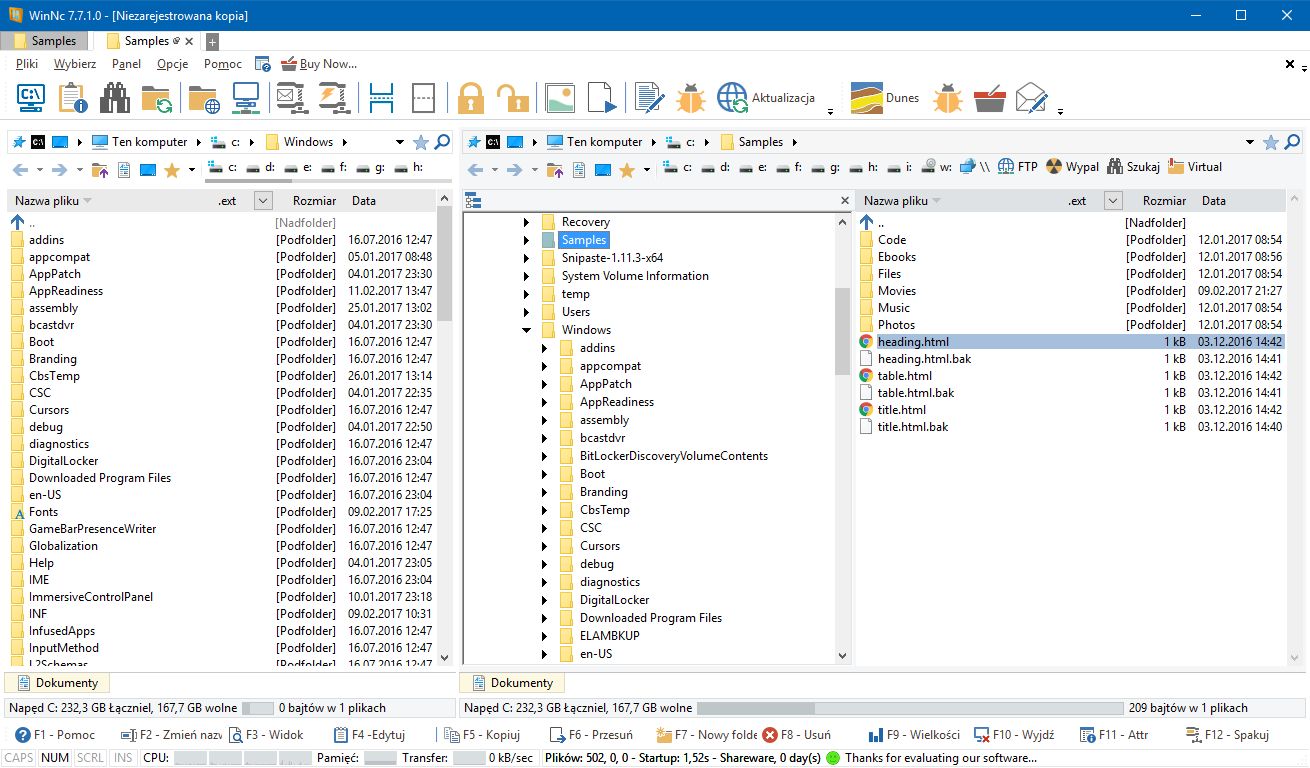Viewport: 1310px width, 768px height.
Task: Click the open padlock decrypt icon
Action: click(512, 97)
